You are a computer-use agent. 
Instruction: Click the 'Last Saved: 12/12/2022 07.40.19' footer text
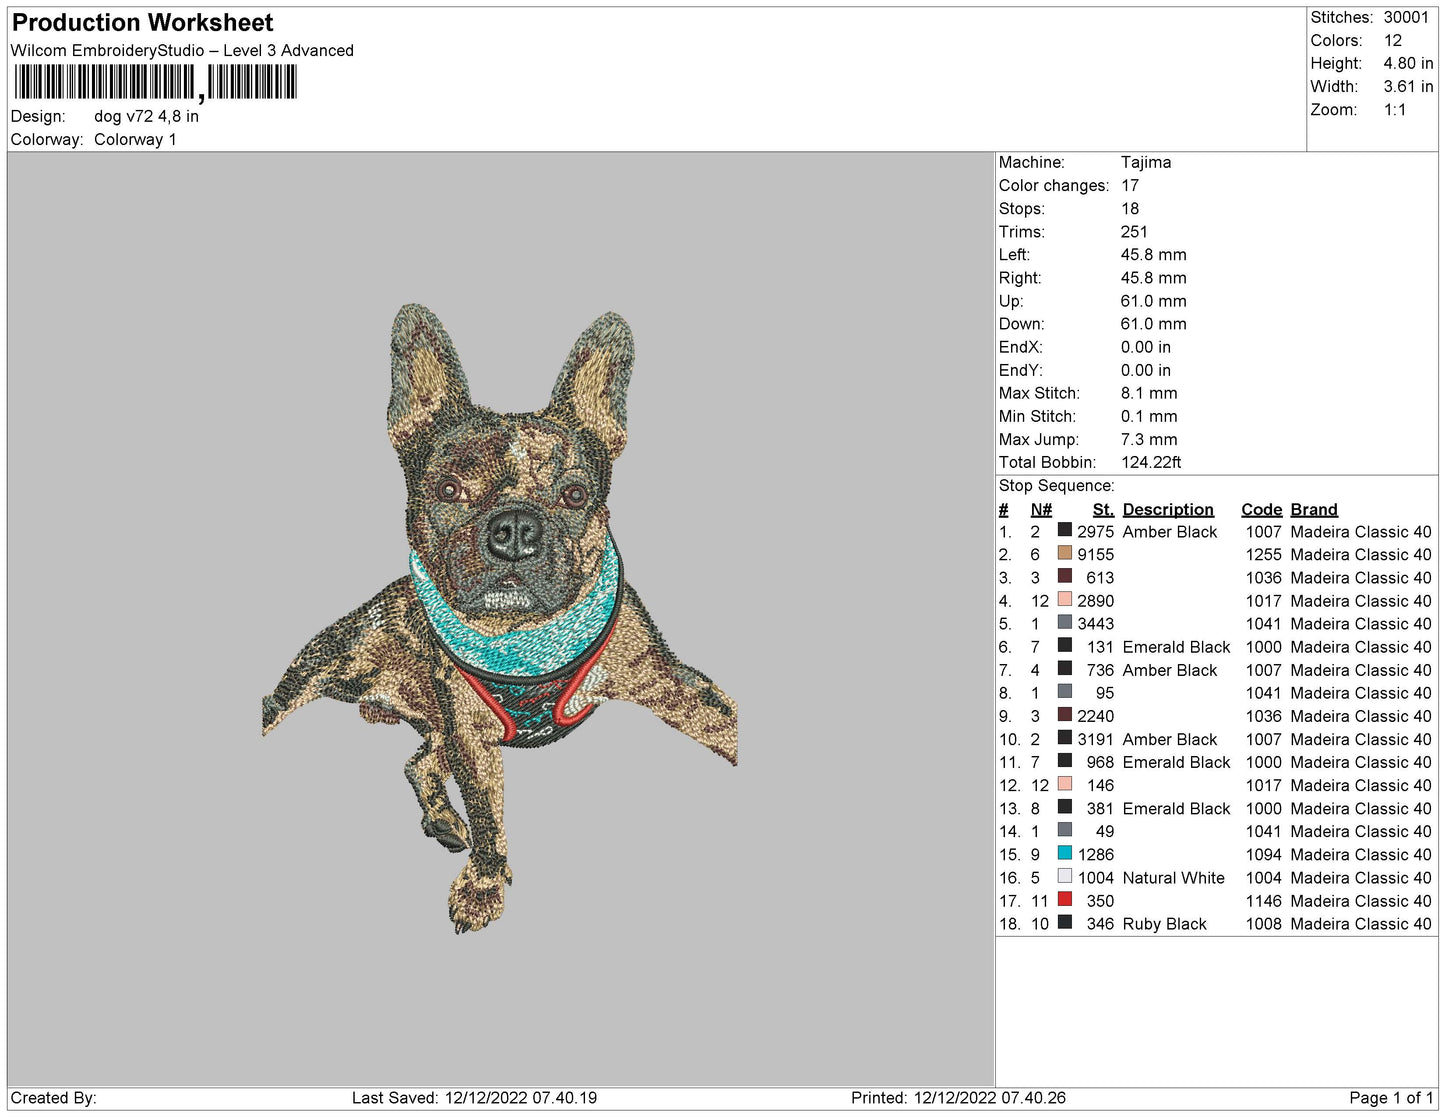[x=474, y=1097]
